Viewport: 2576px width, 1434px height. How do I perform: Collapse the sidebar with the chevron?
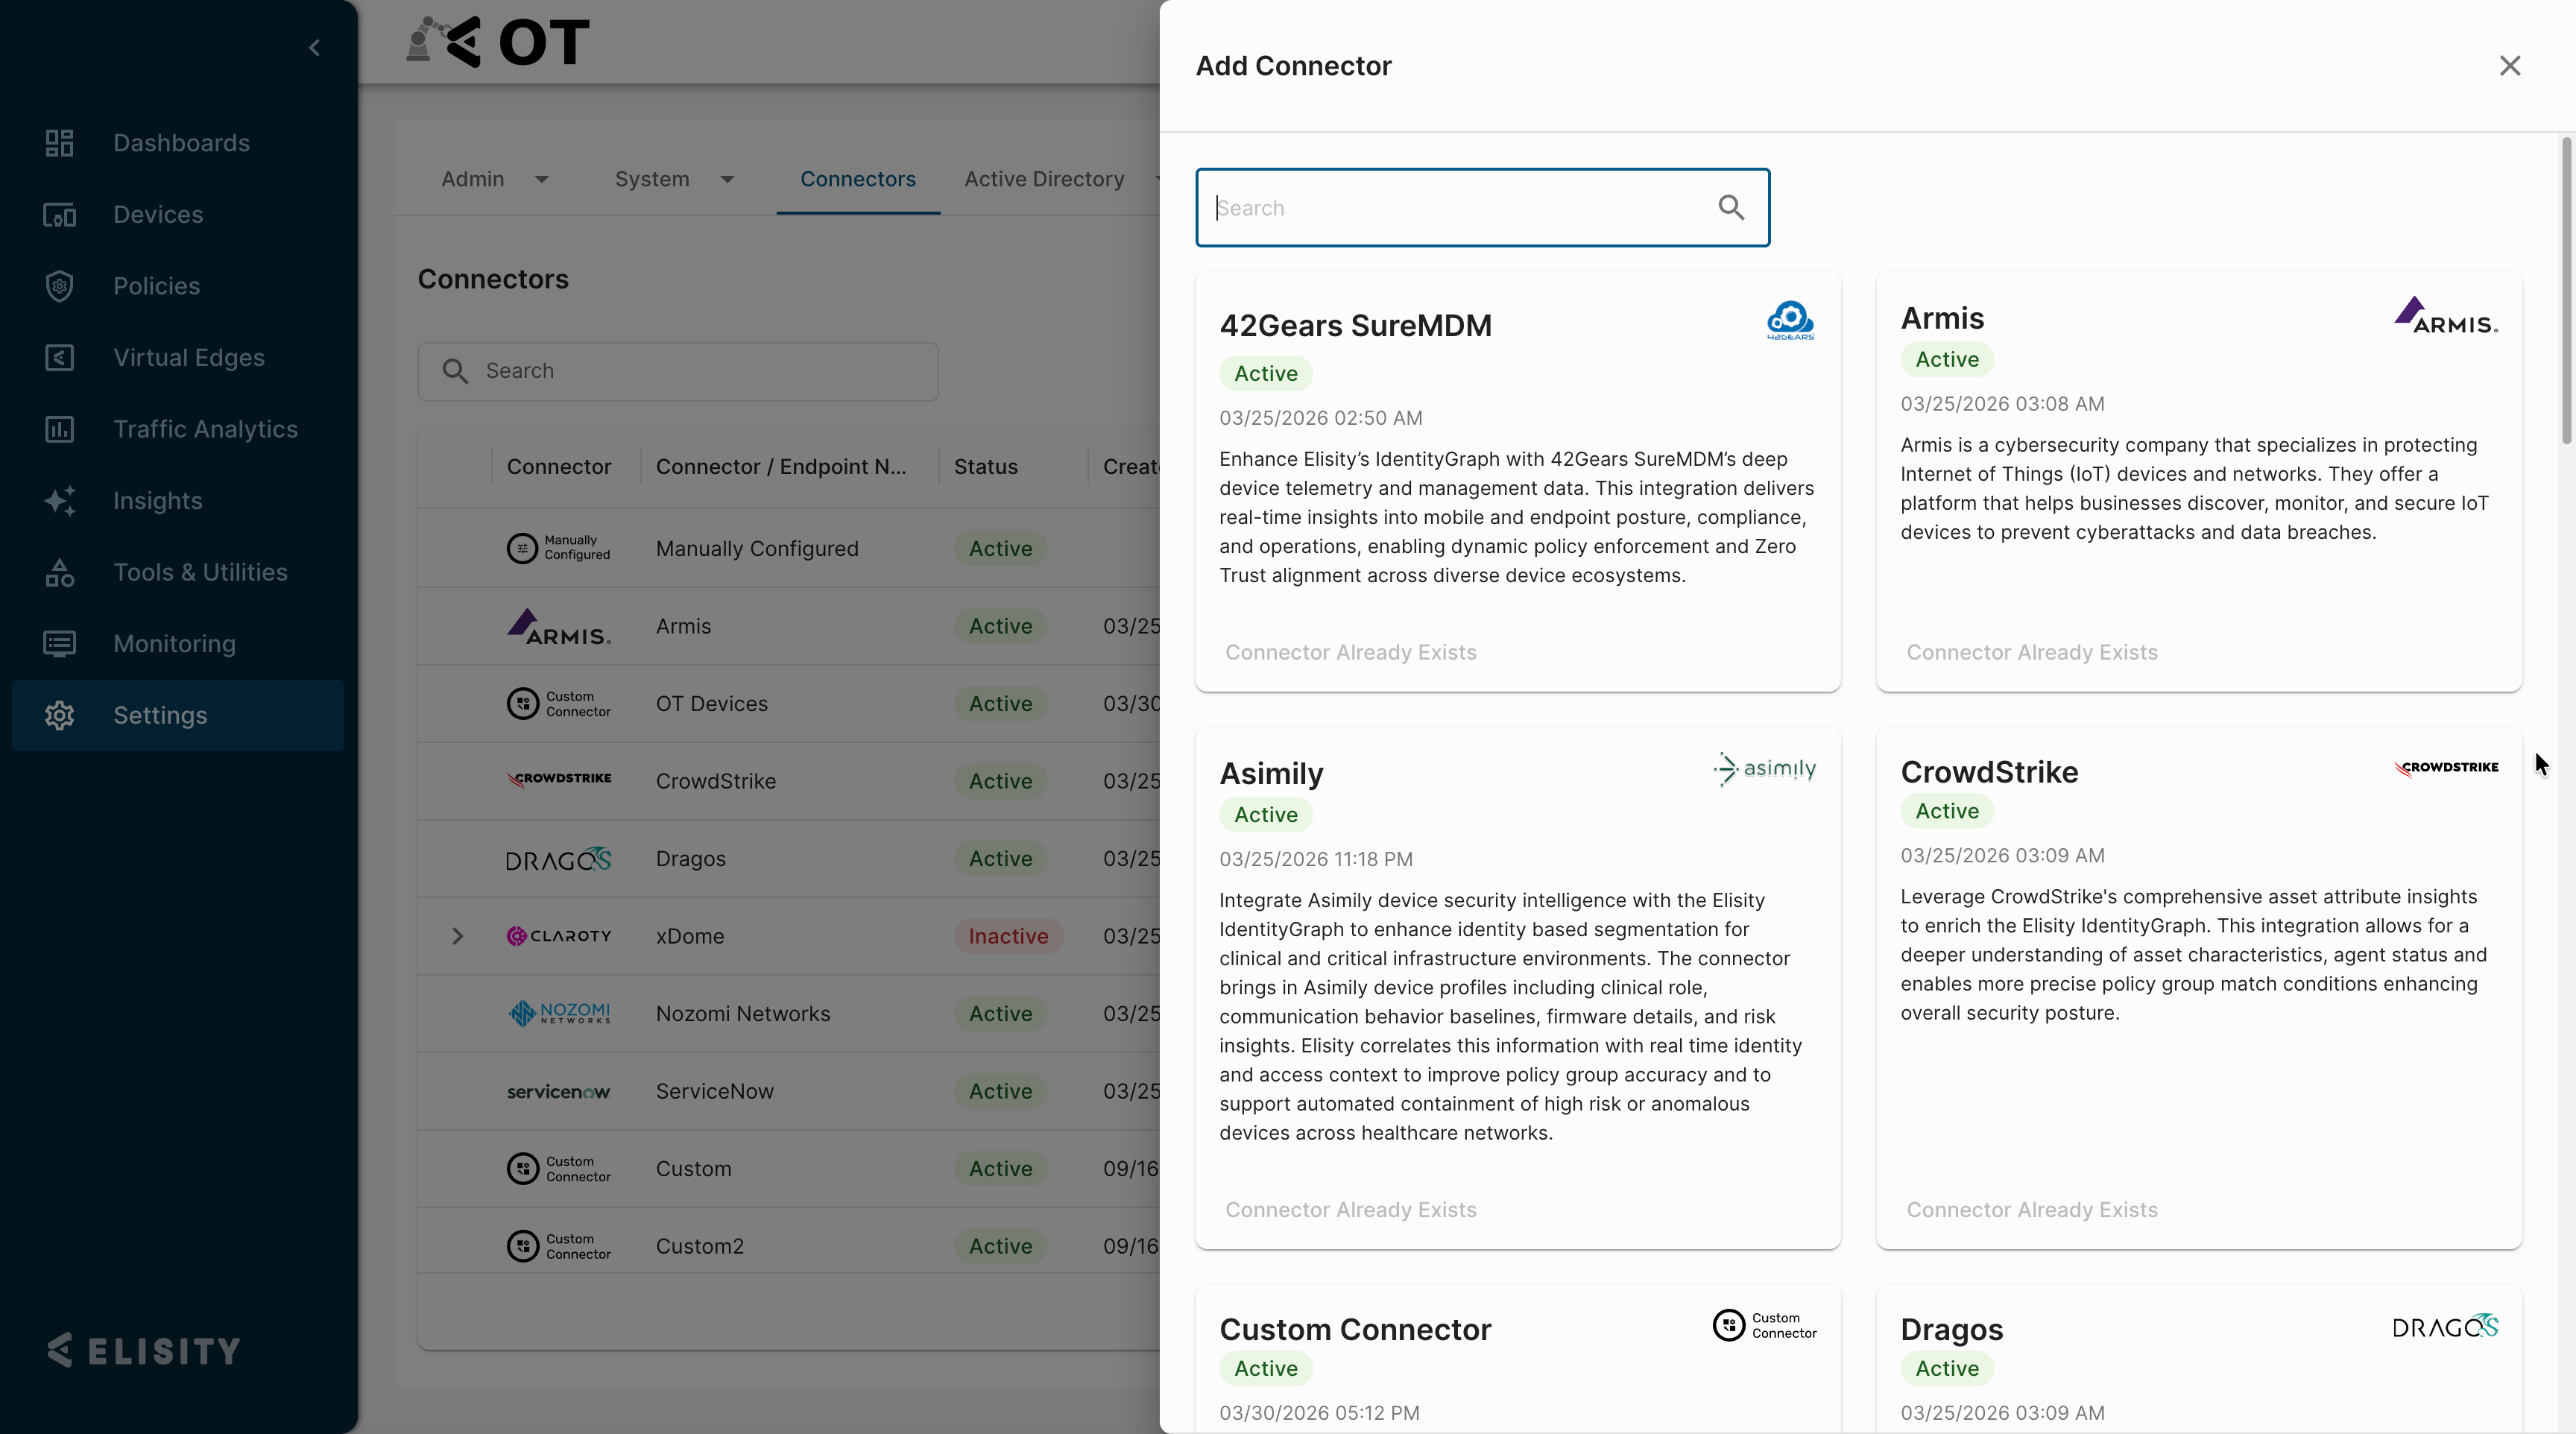pyautogui.click(x=314, y=48)
